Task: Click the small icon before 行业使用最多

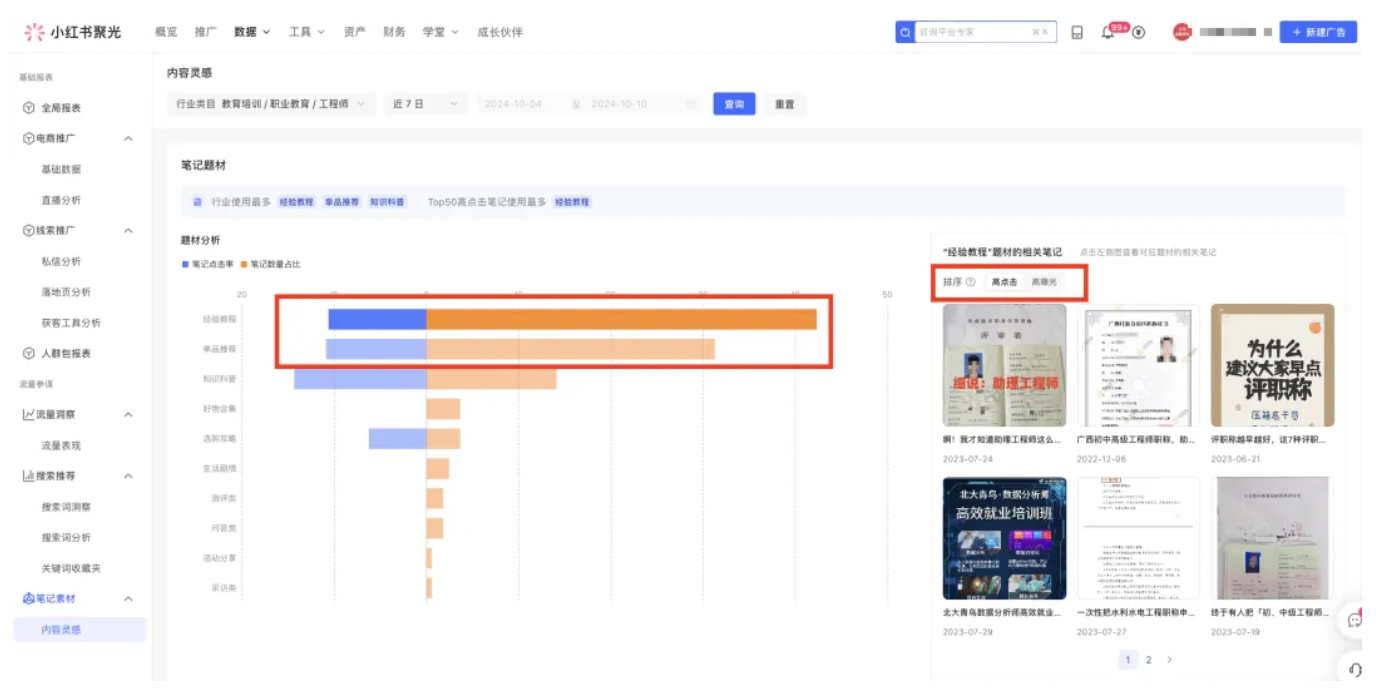Action: point(197,202)
